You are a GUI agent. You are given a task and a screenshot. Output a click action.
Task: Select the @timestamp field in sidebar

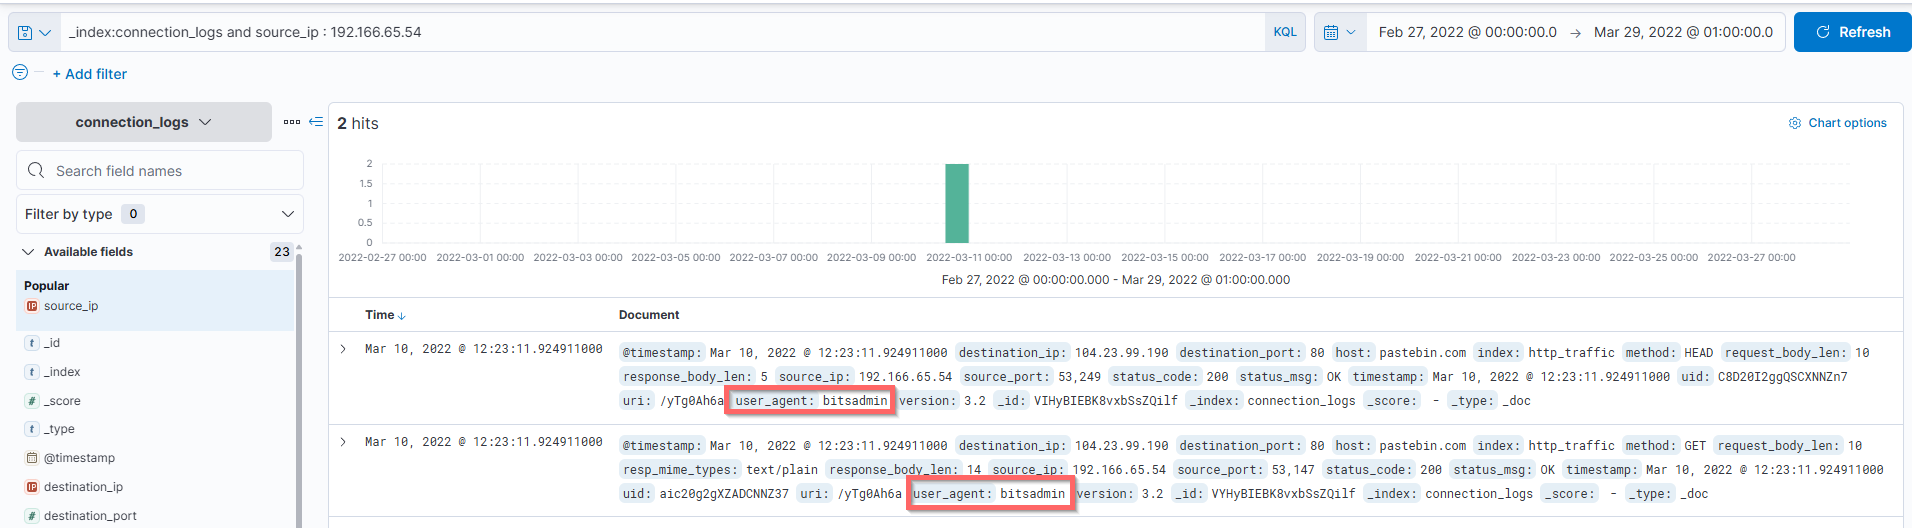[79, 458]
